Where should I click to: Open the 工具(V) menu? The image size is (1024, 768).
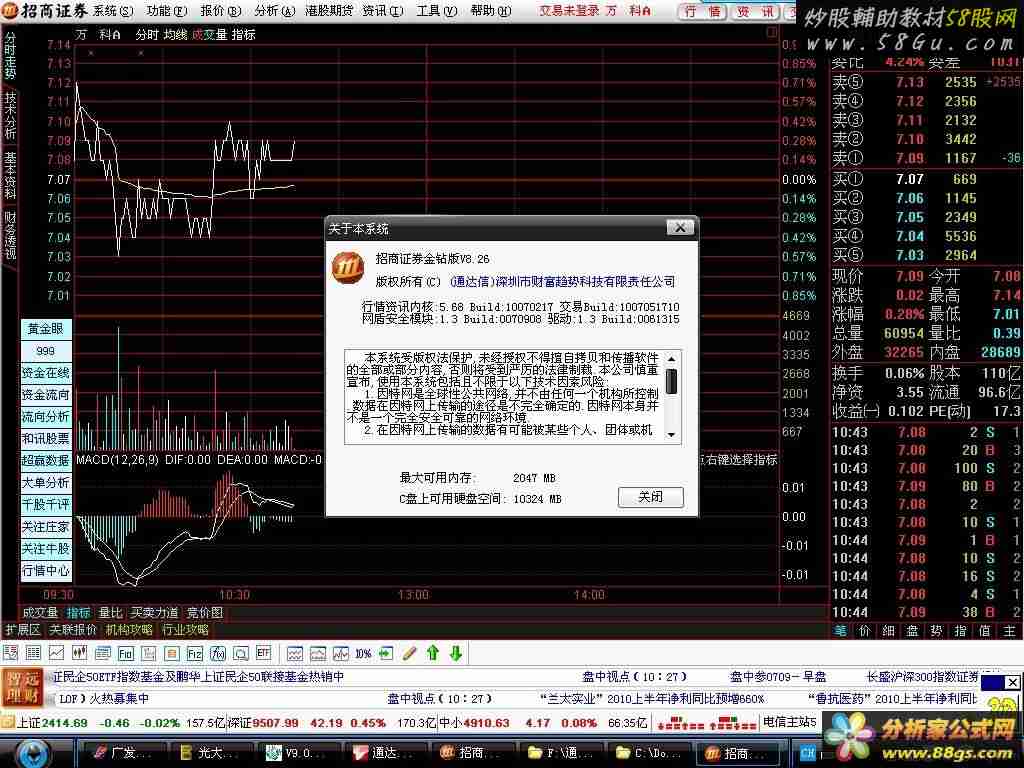pos(437,11)
